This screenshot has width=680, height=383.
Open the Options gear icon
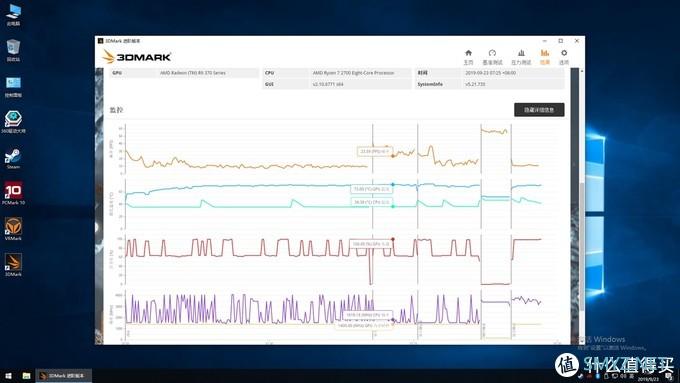coord(564,53)
